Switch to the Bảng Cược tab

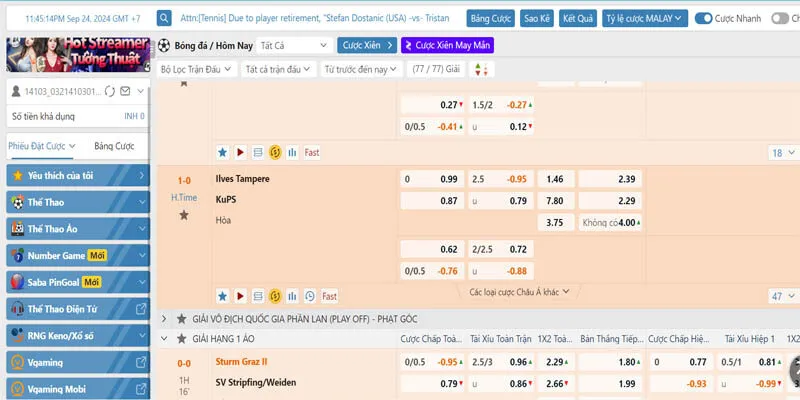115,146
